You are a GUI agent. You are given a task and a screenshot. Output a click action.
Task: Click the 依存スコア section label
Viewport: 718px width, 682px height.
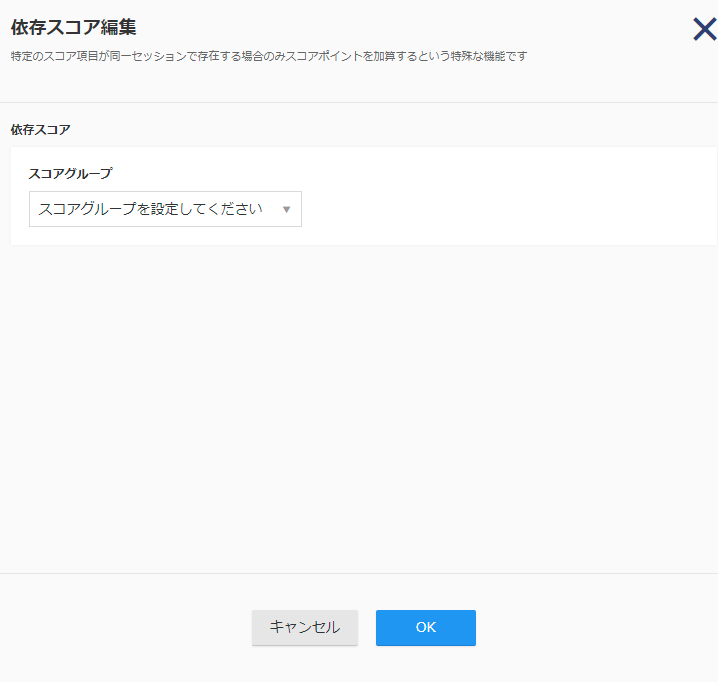click(x=40, y=130)
